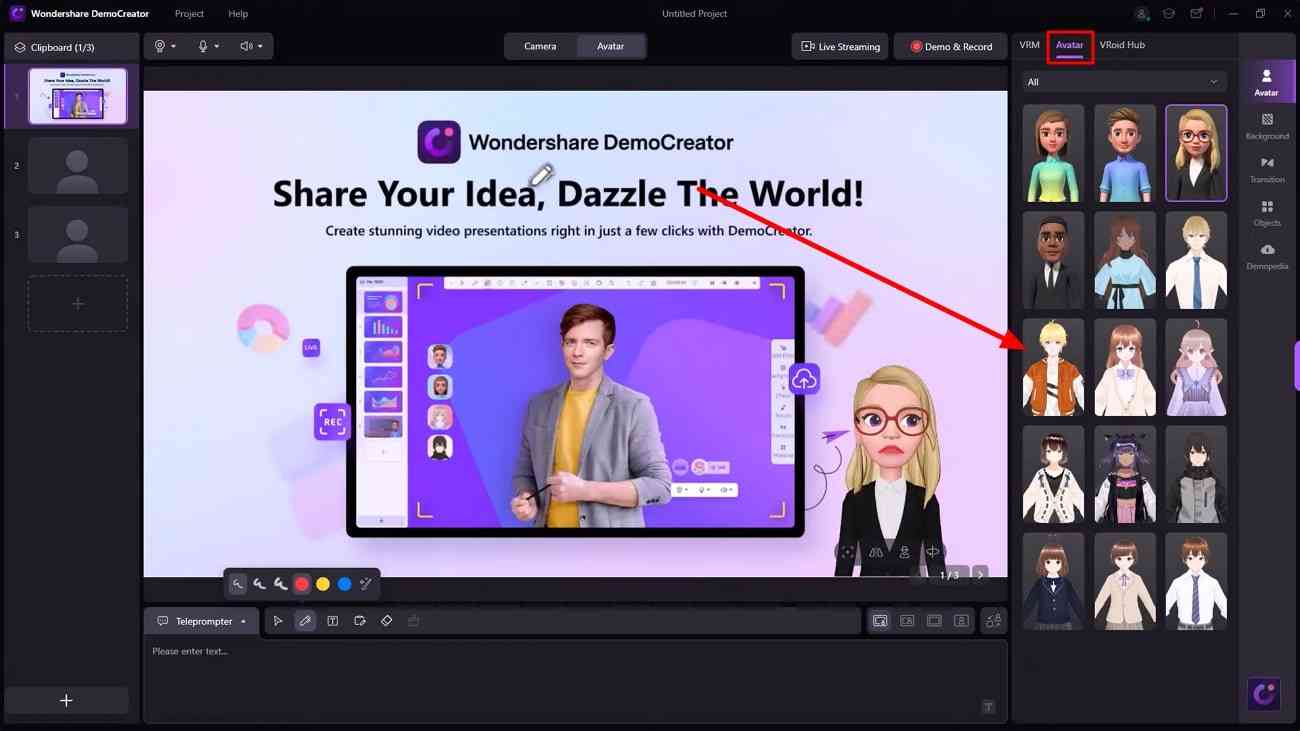The image size is (1300, 731).
Task: Click the next slide arrow on canvas
Action: (980, 574)
